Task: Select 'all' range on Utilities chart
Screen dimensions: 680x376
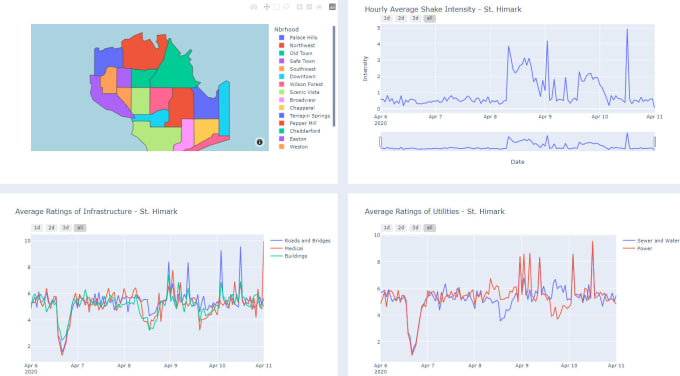Action: point(429,228)
